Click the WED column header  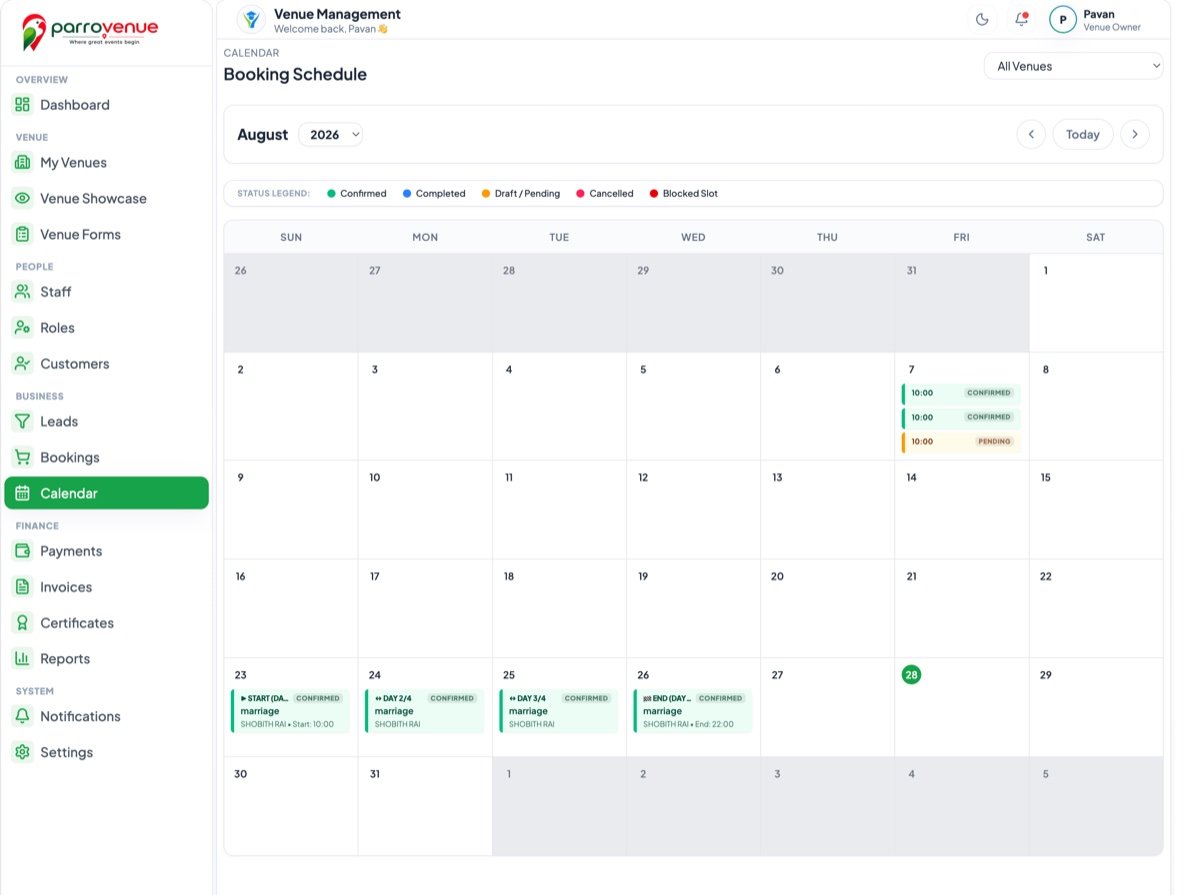click(x=693, y=237)
